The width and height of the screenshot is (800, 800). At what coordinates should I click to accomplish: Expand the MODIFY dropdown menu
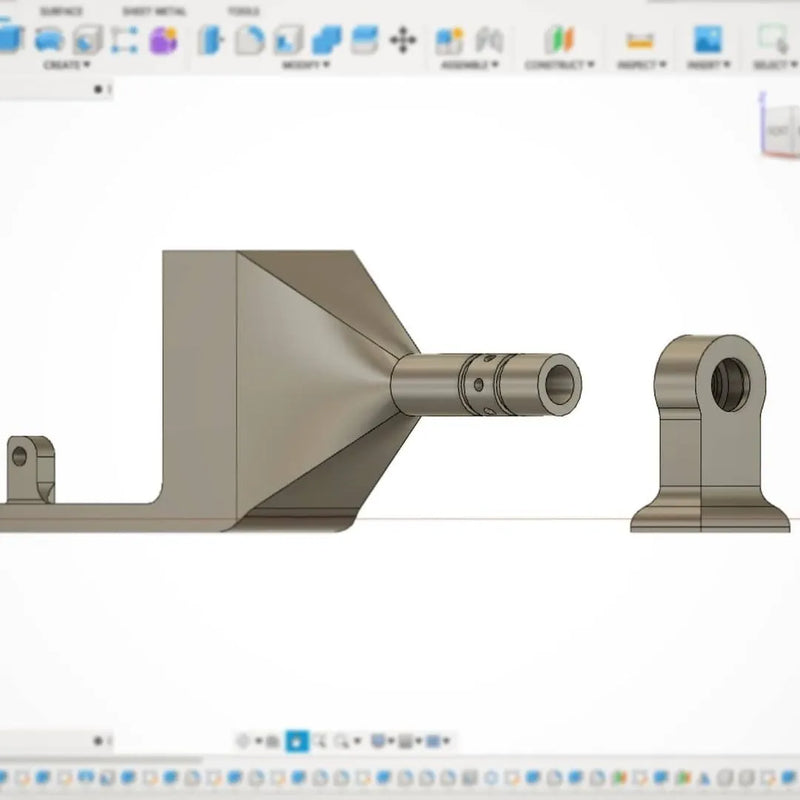(x=304, y=65)
